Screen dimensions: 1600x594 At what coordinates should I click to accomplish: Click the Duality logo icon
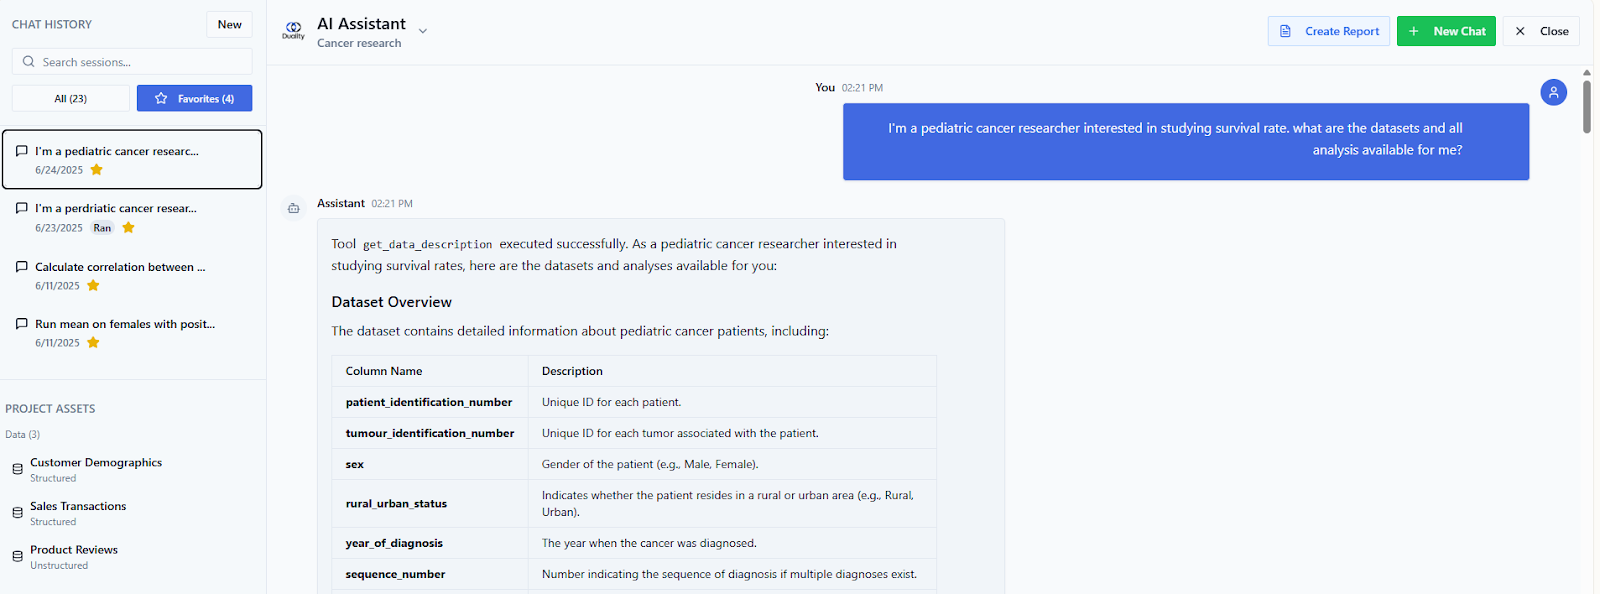coord(293,30)
